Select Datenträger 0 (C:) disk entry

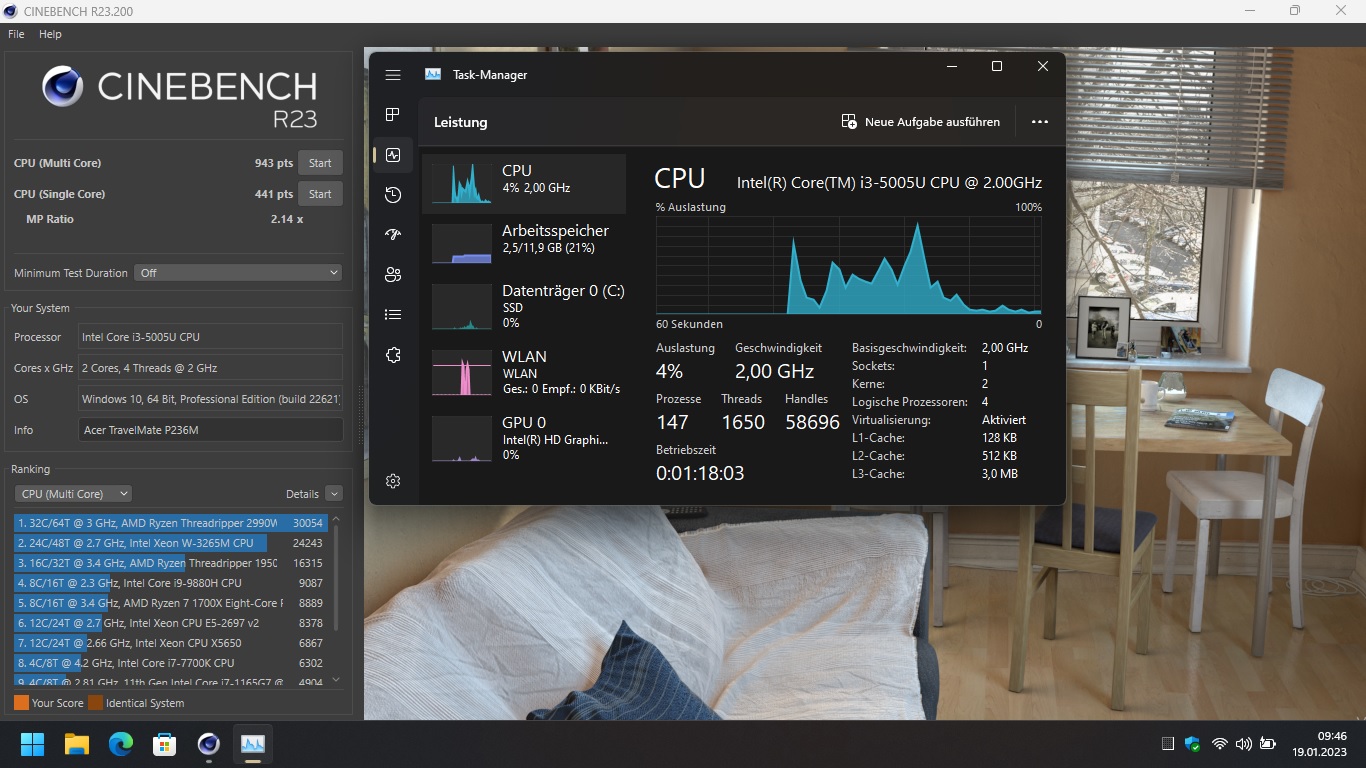(x=524, y=306)
